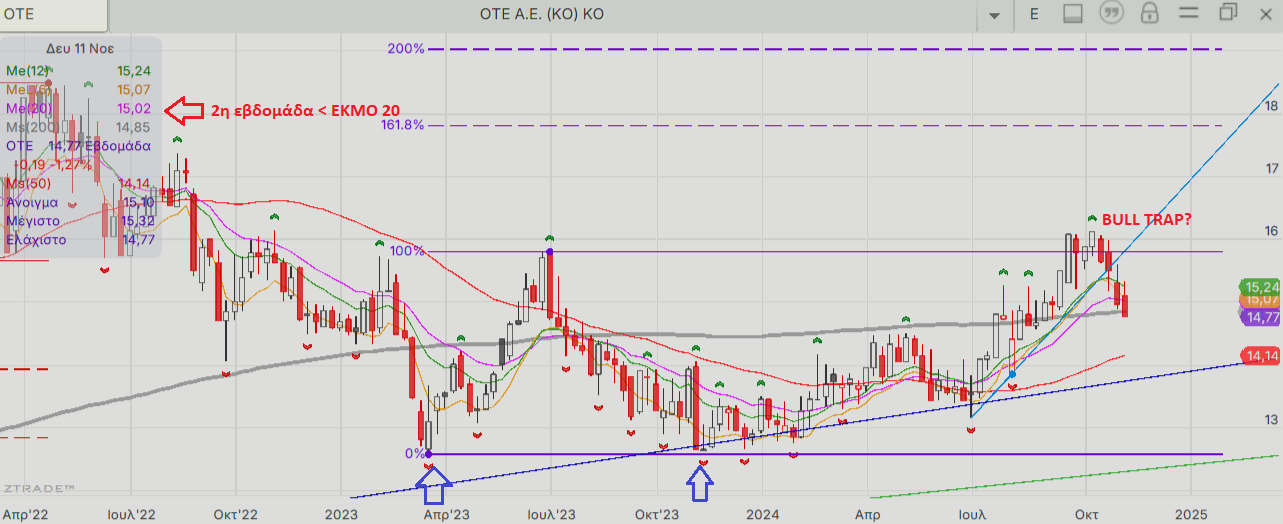Select the Ms(200) 14,85 legend row
The width and height of the screenshot is (1283, 524).
[x=78, y=127]
